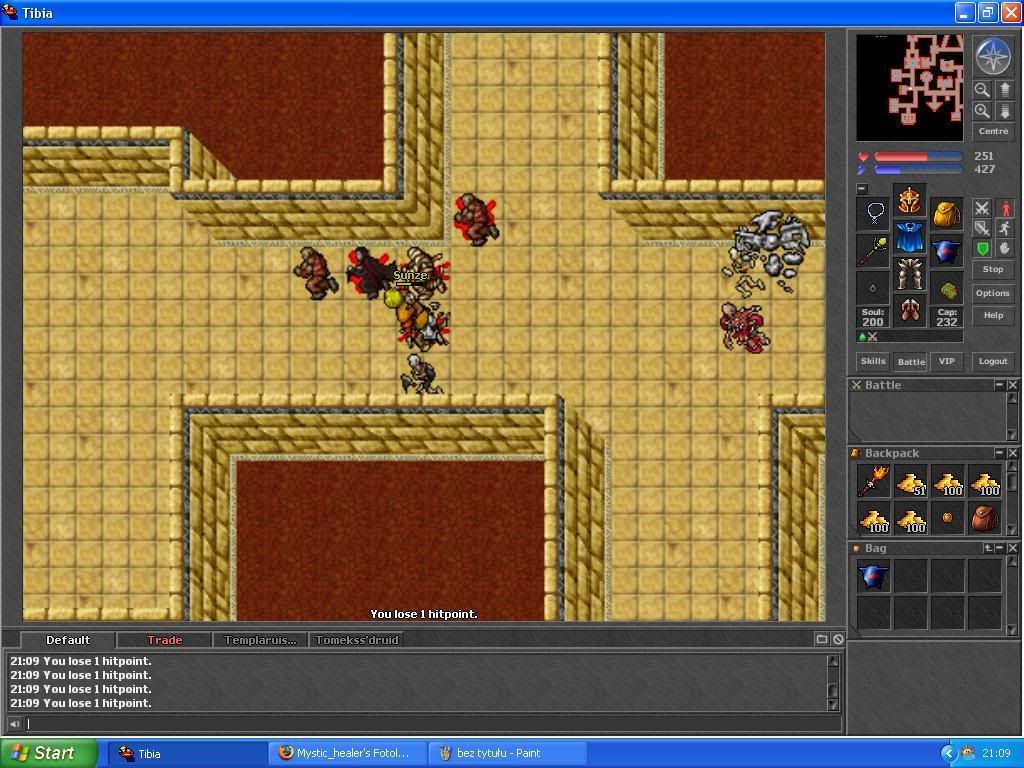Click the Stop button
Screen dimensions: 1024x768
coord(993,269)
